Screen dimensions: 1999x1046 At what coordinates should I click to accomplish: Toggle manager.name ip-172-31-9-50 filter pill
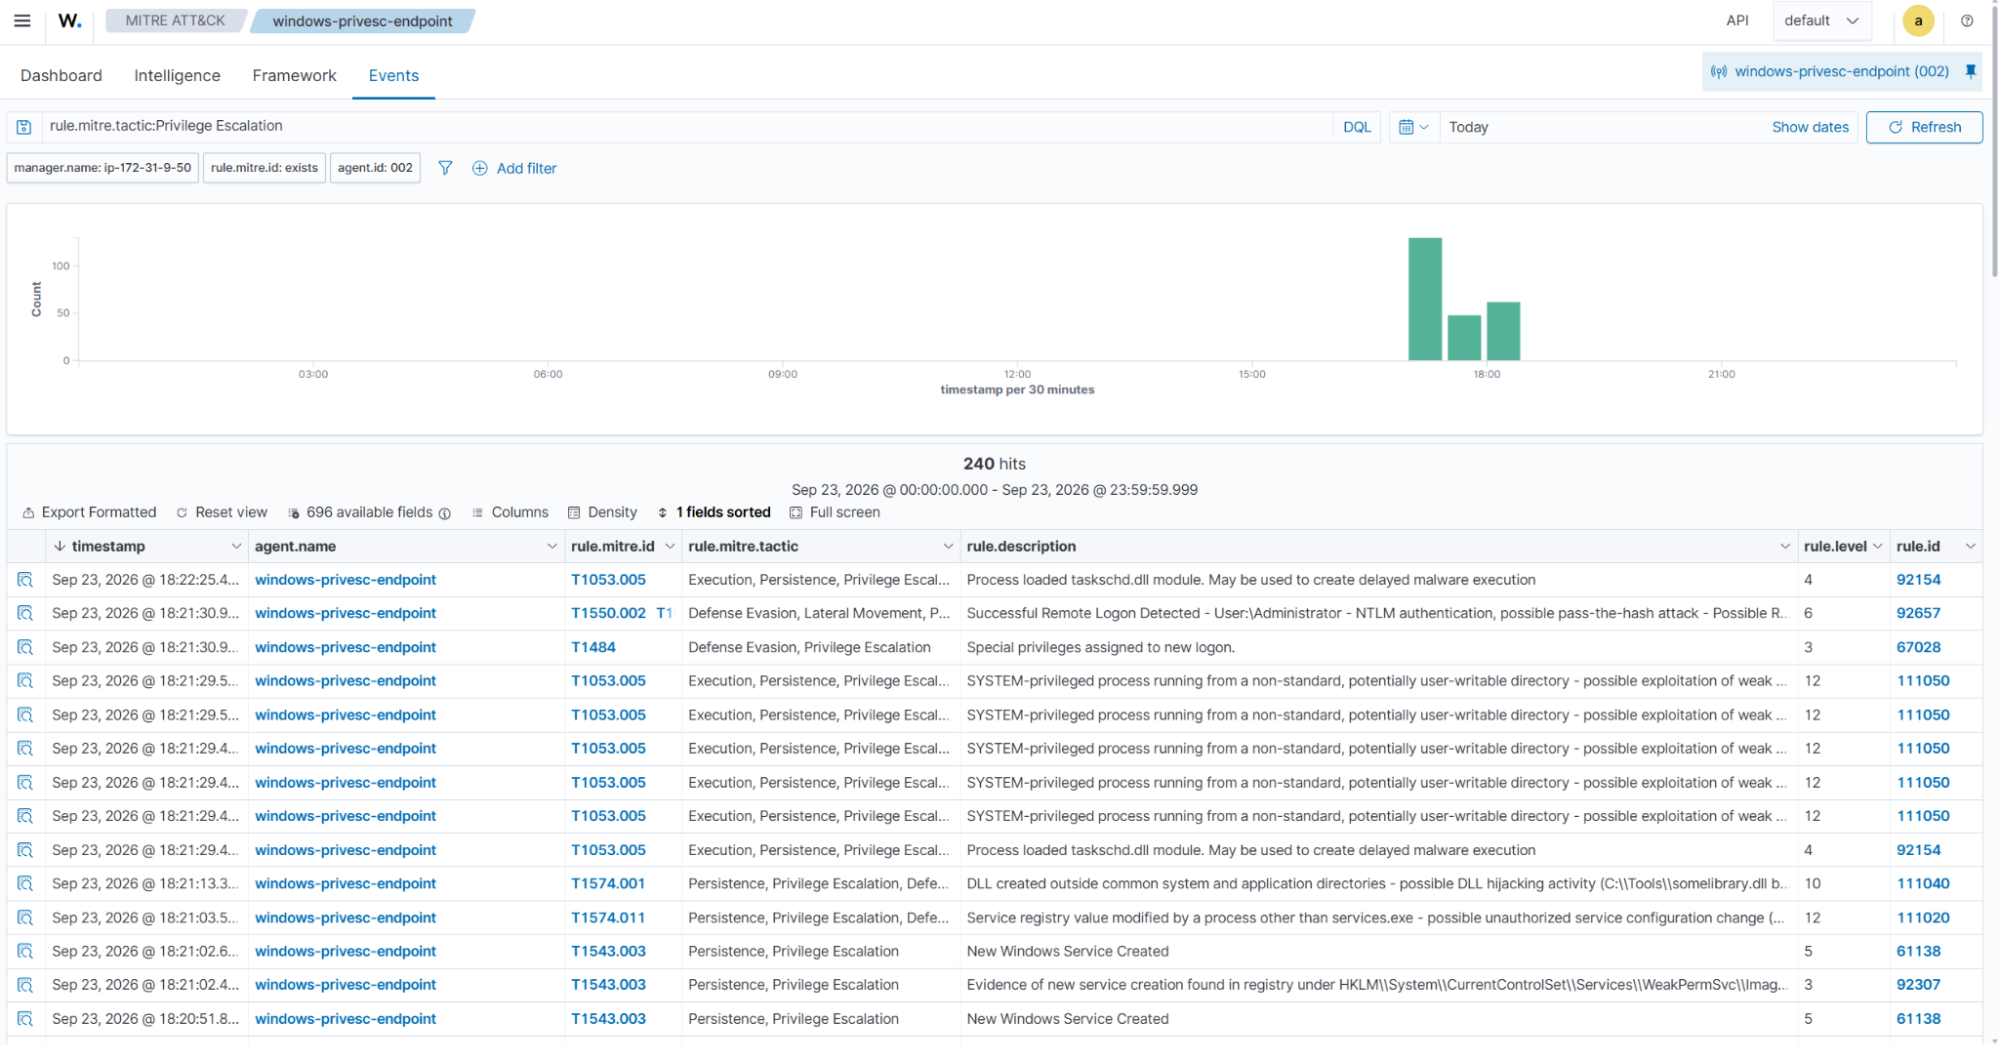[x=103, y=168]
